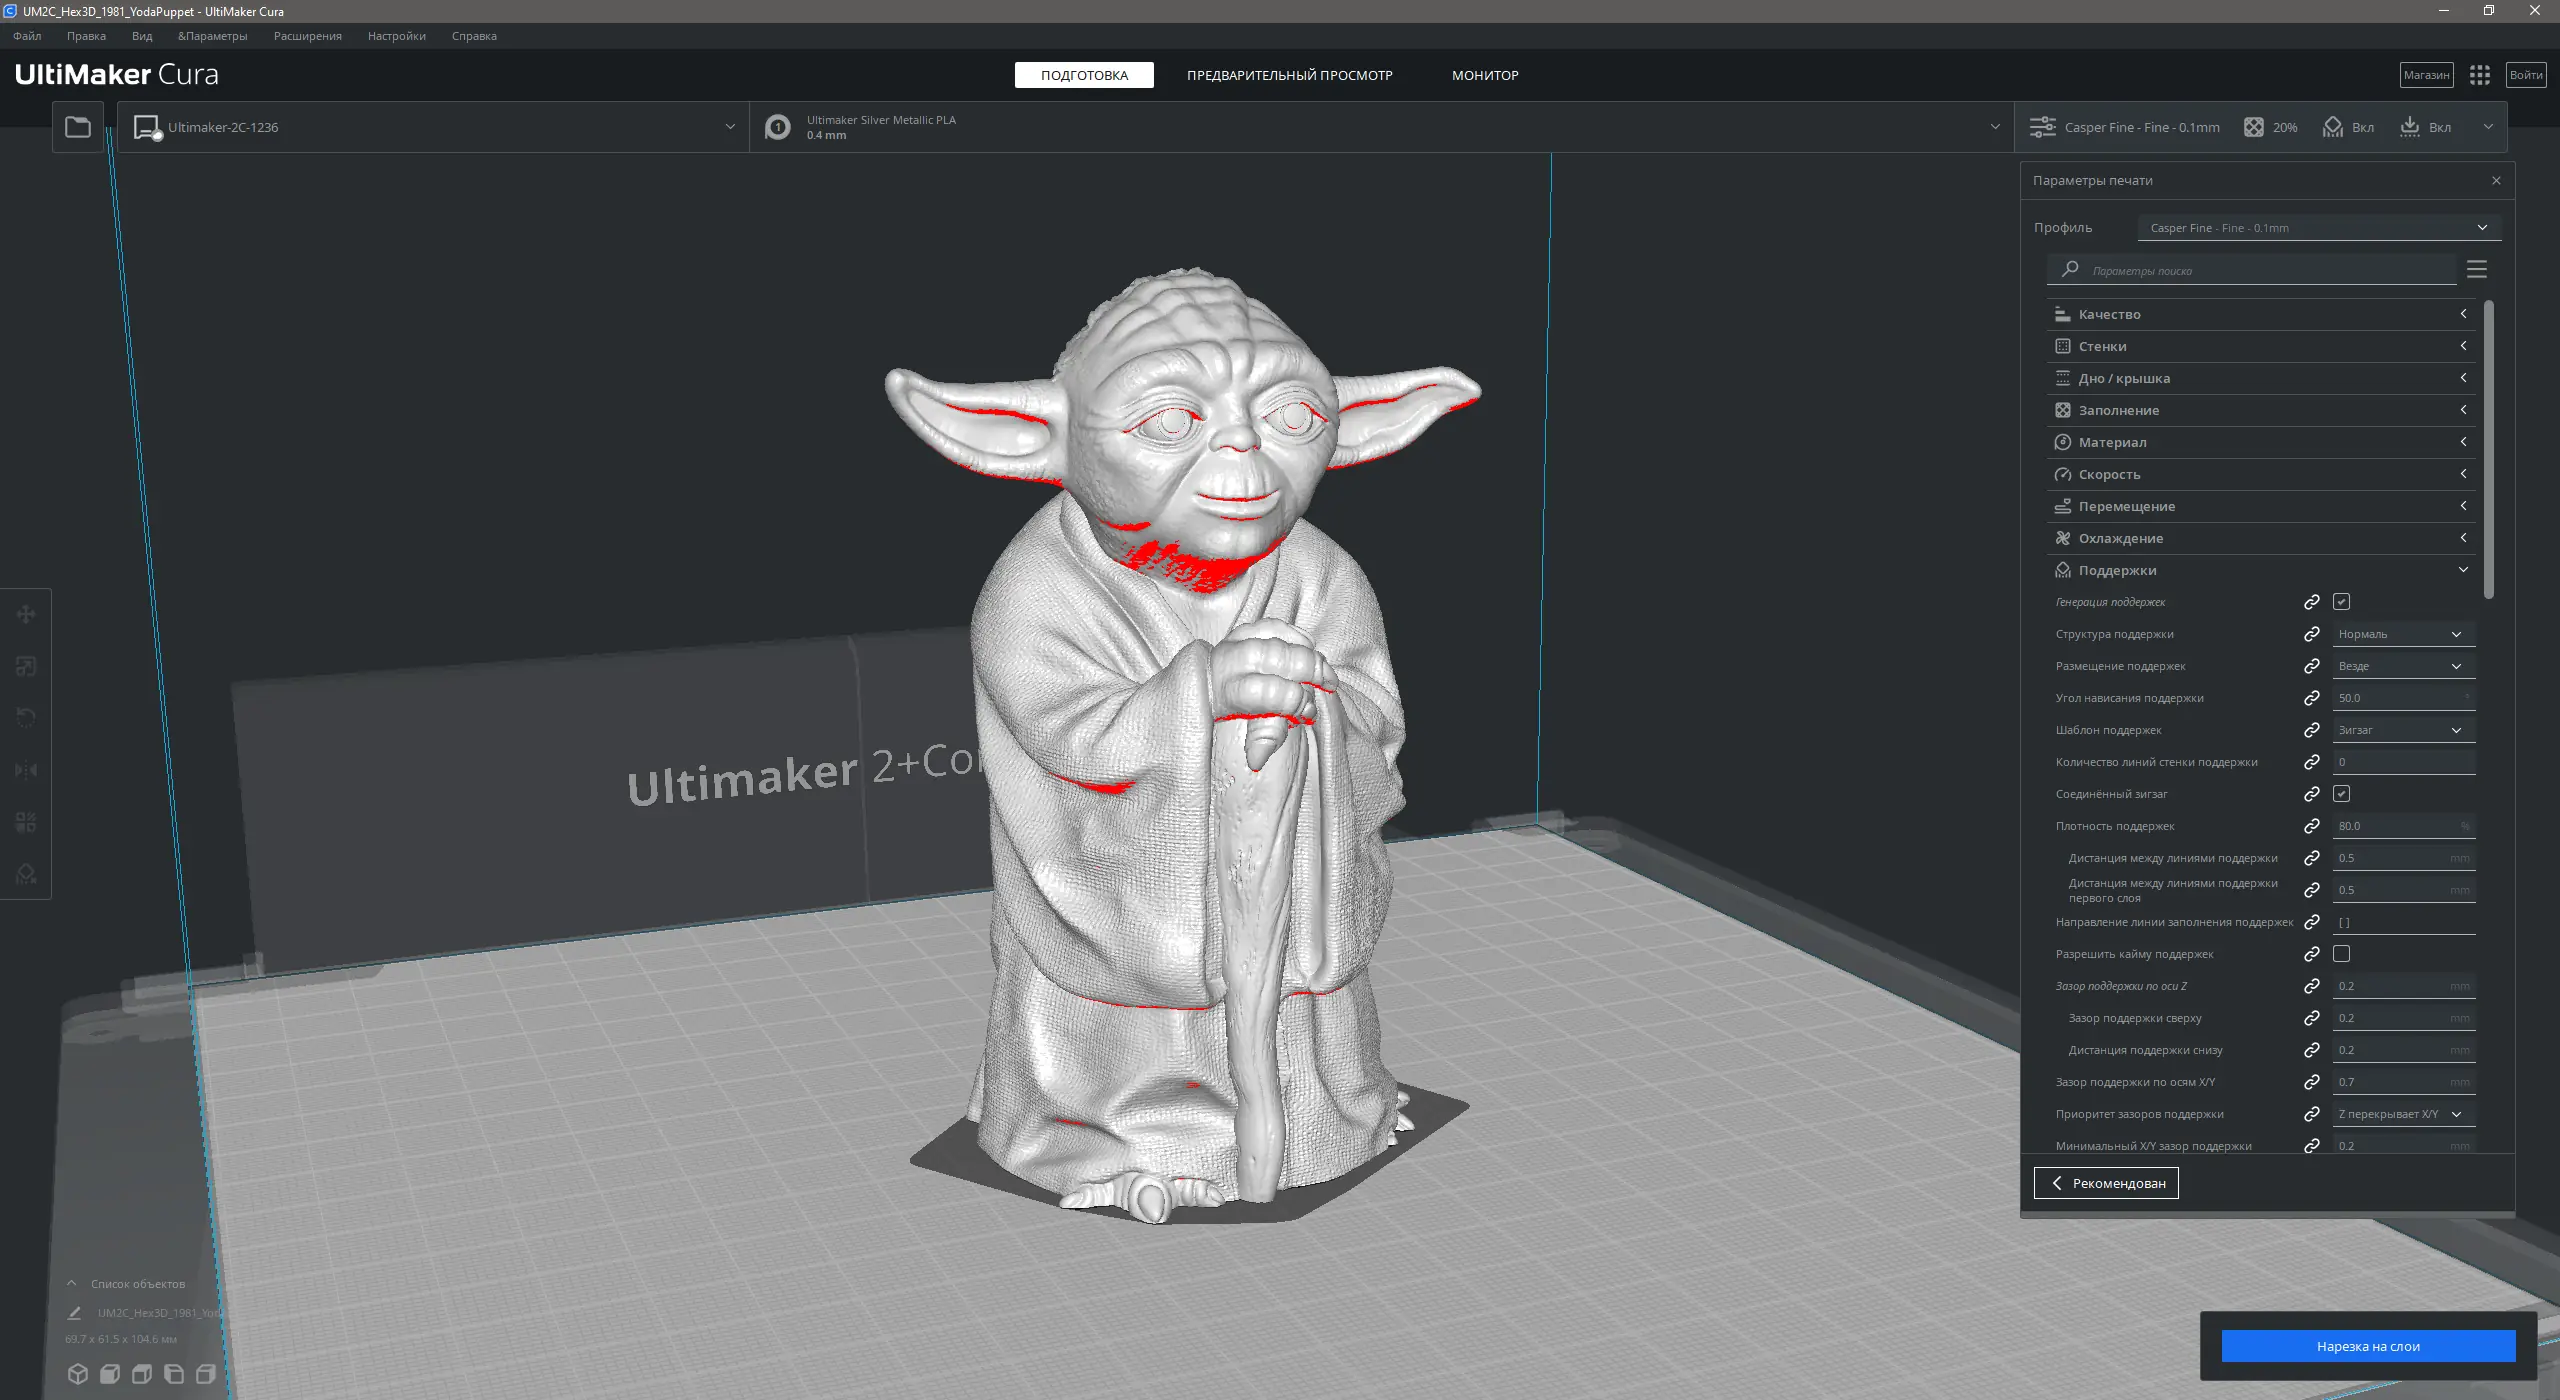This screenshot has height=1400, width=2560.
Task: Select the Rotate tool in left toolbar
Action: point(26,718)
